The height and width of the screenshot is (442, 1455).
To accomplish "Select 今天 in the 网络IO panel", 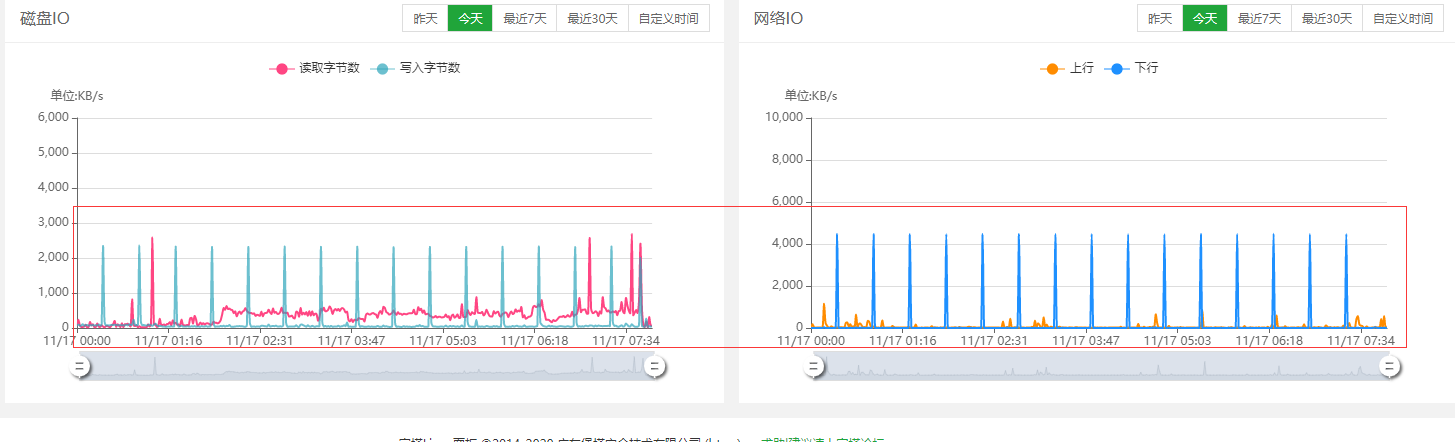I will (x=1205, y=18).
